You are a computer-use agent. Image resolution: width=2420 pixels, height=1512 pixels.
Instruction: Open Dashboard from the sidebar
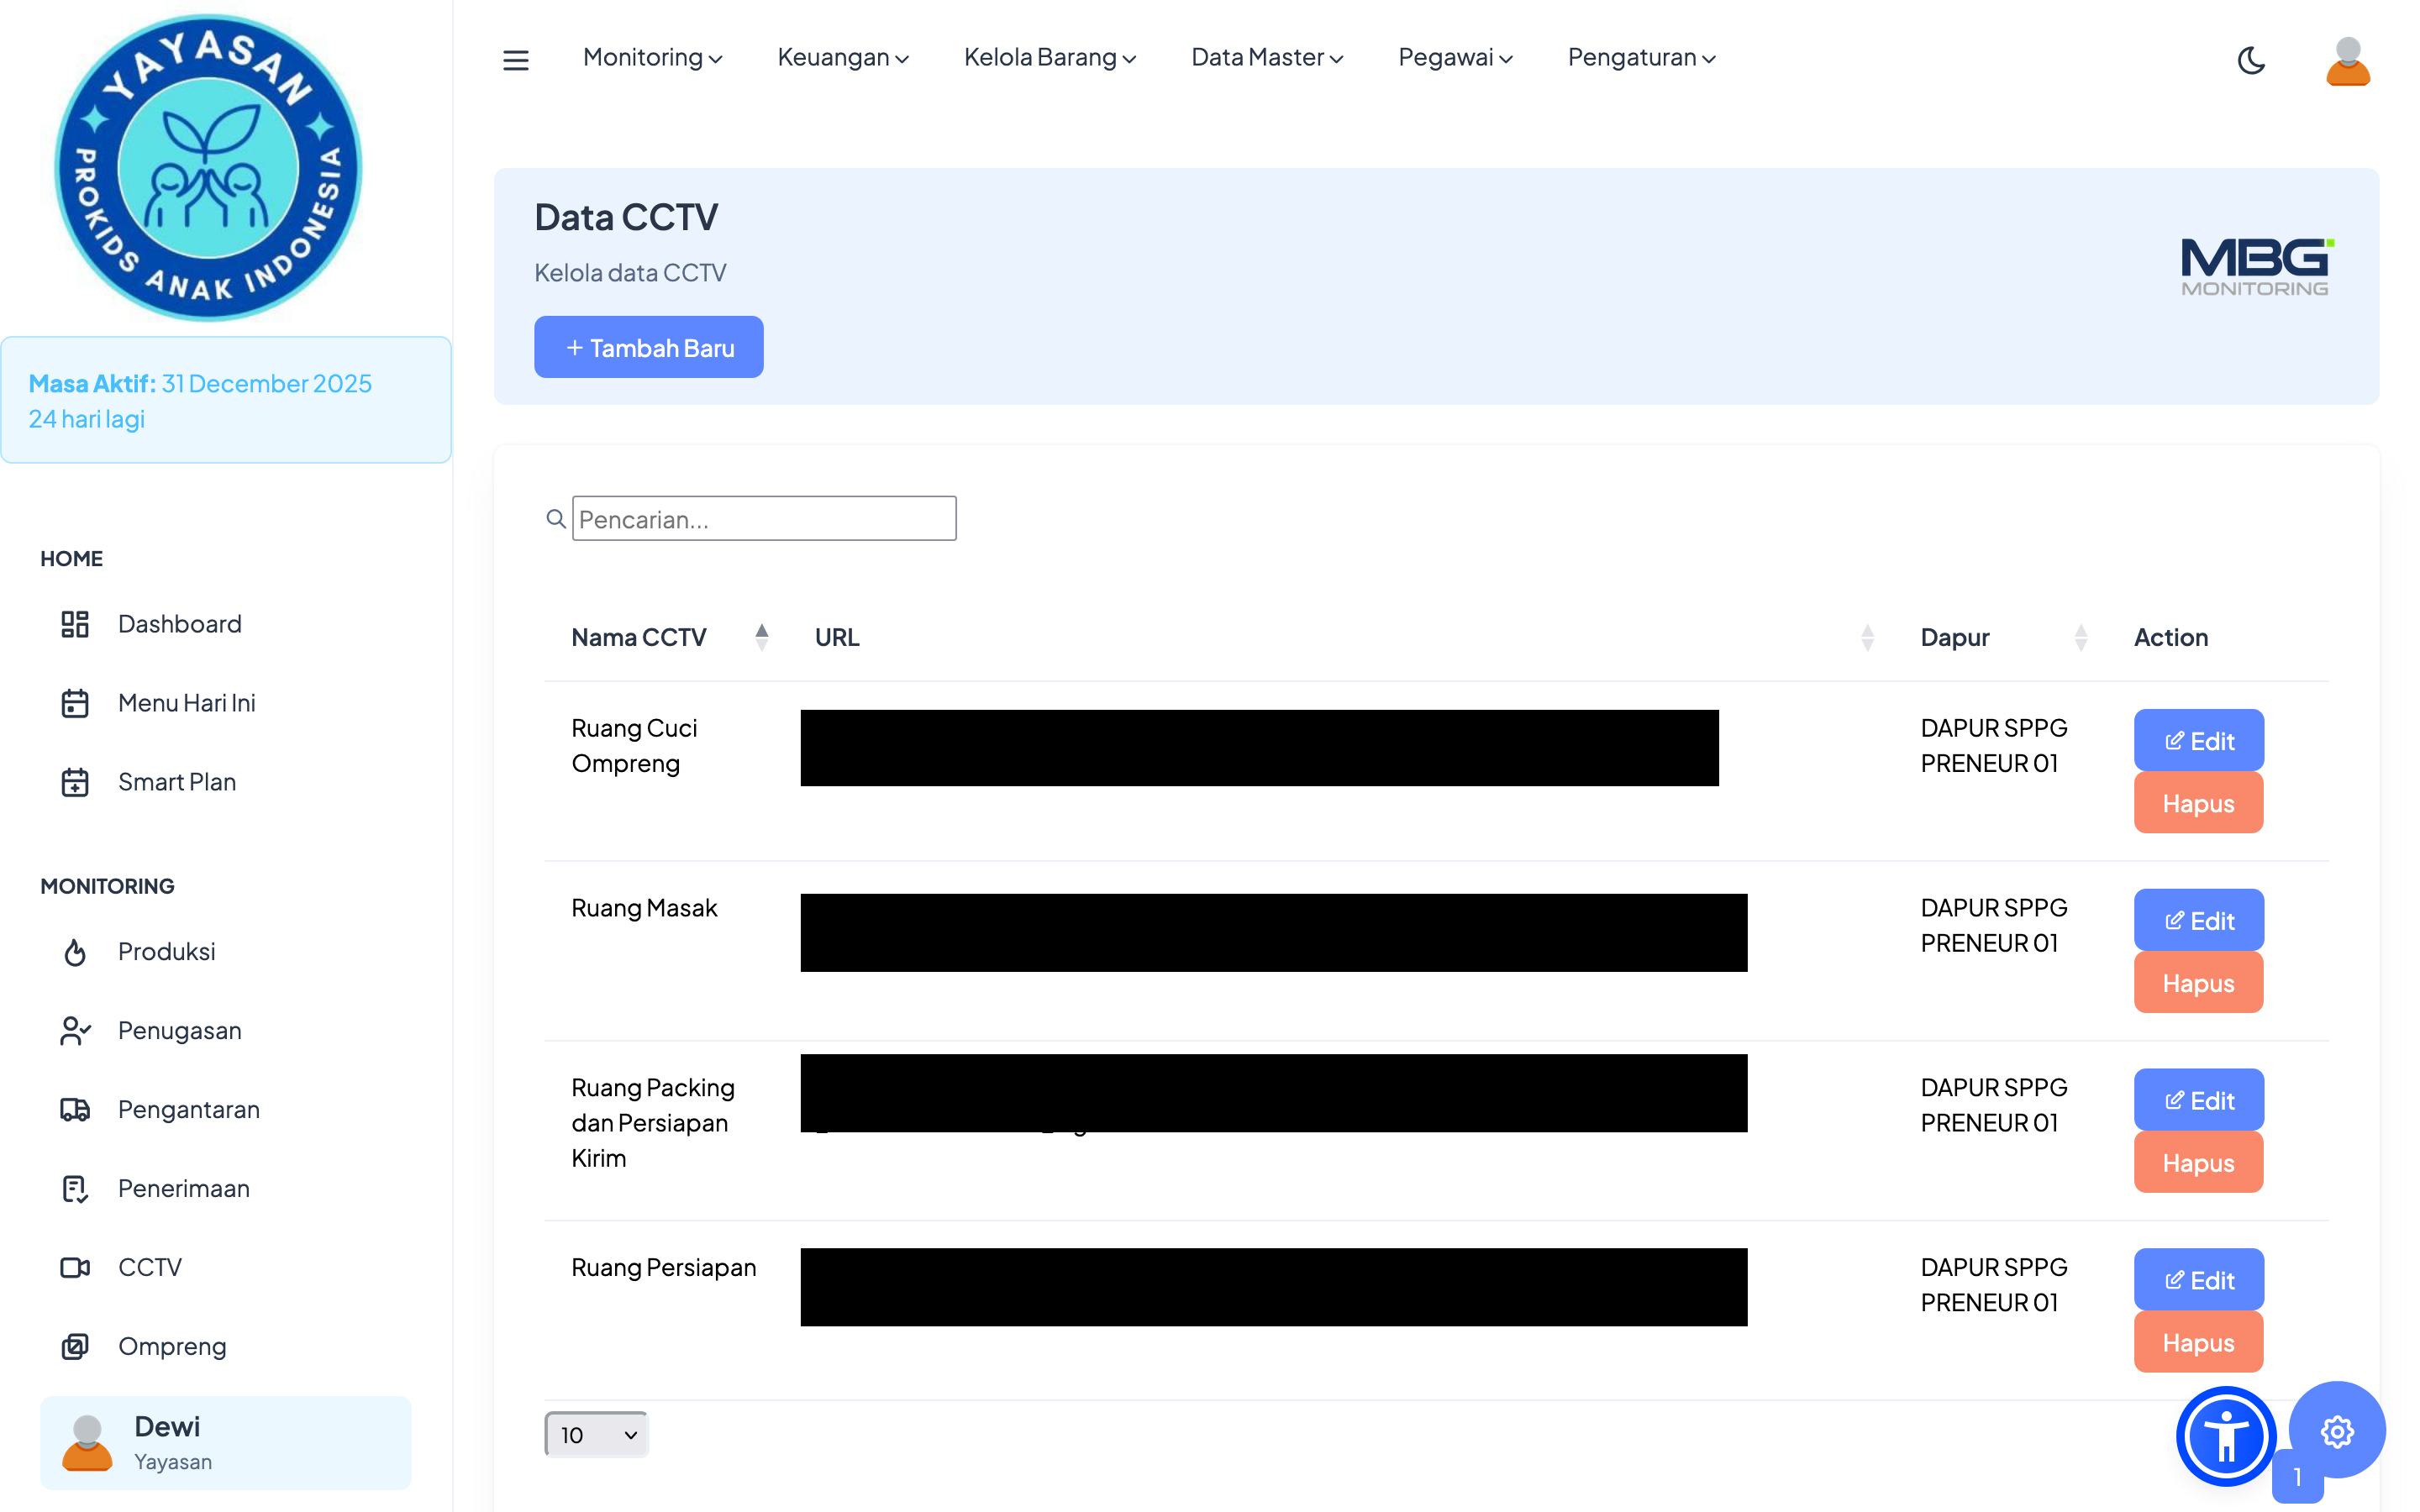coord(179,624)
